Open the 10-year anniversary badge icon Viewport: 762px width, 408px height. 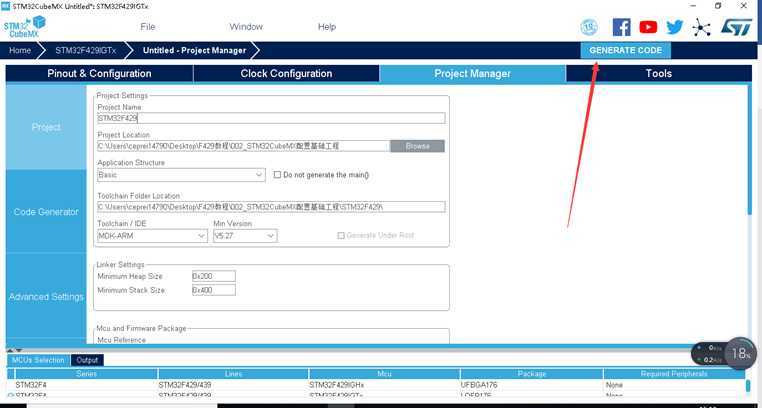pos(589,27)
